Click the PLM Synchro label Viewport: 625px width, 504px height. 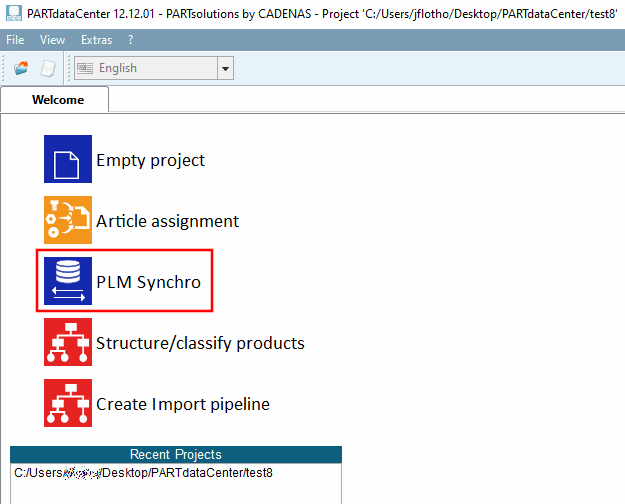(148, 282)
